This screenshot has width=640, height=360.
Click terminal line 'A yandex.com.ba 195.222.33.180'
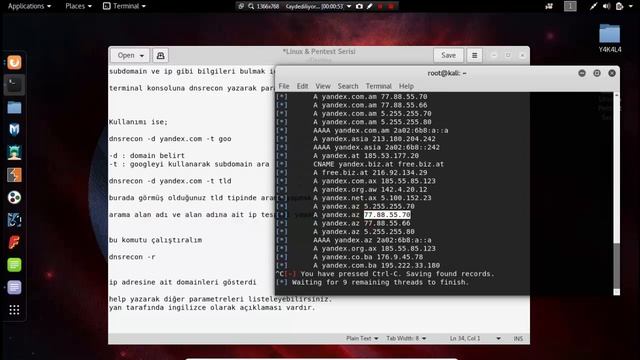pyautogui.click(x=376, y=265)
